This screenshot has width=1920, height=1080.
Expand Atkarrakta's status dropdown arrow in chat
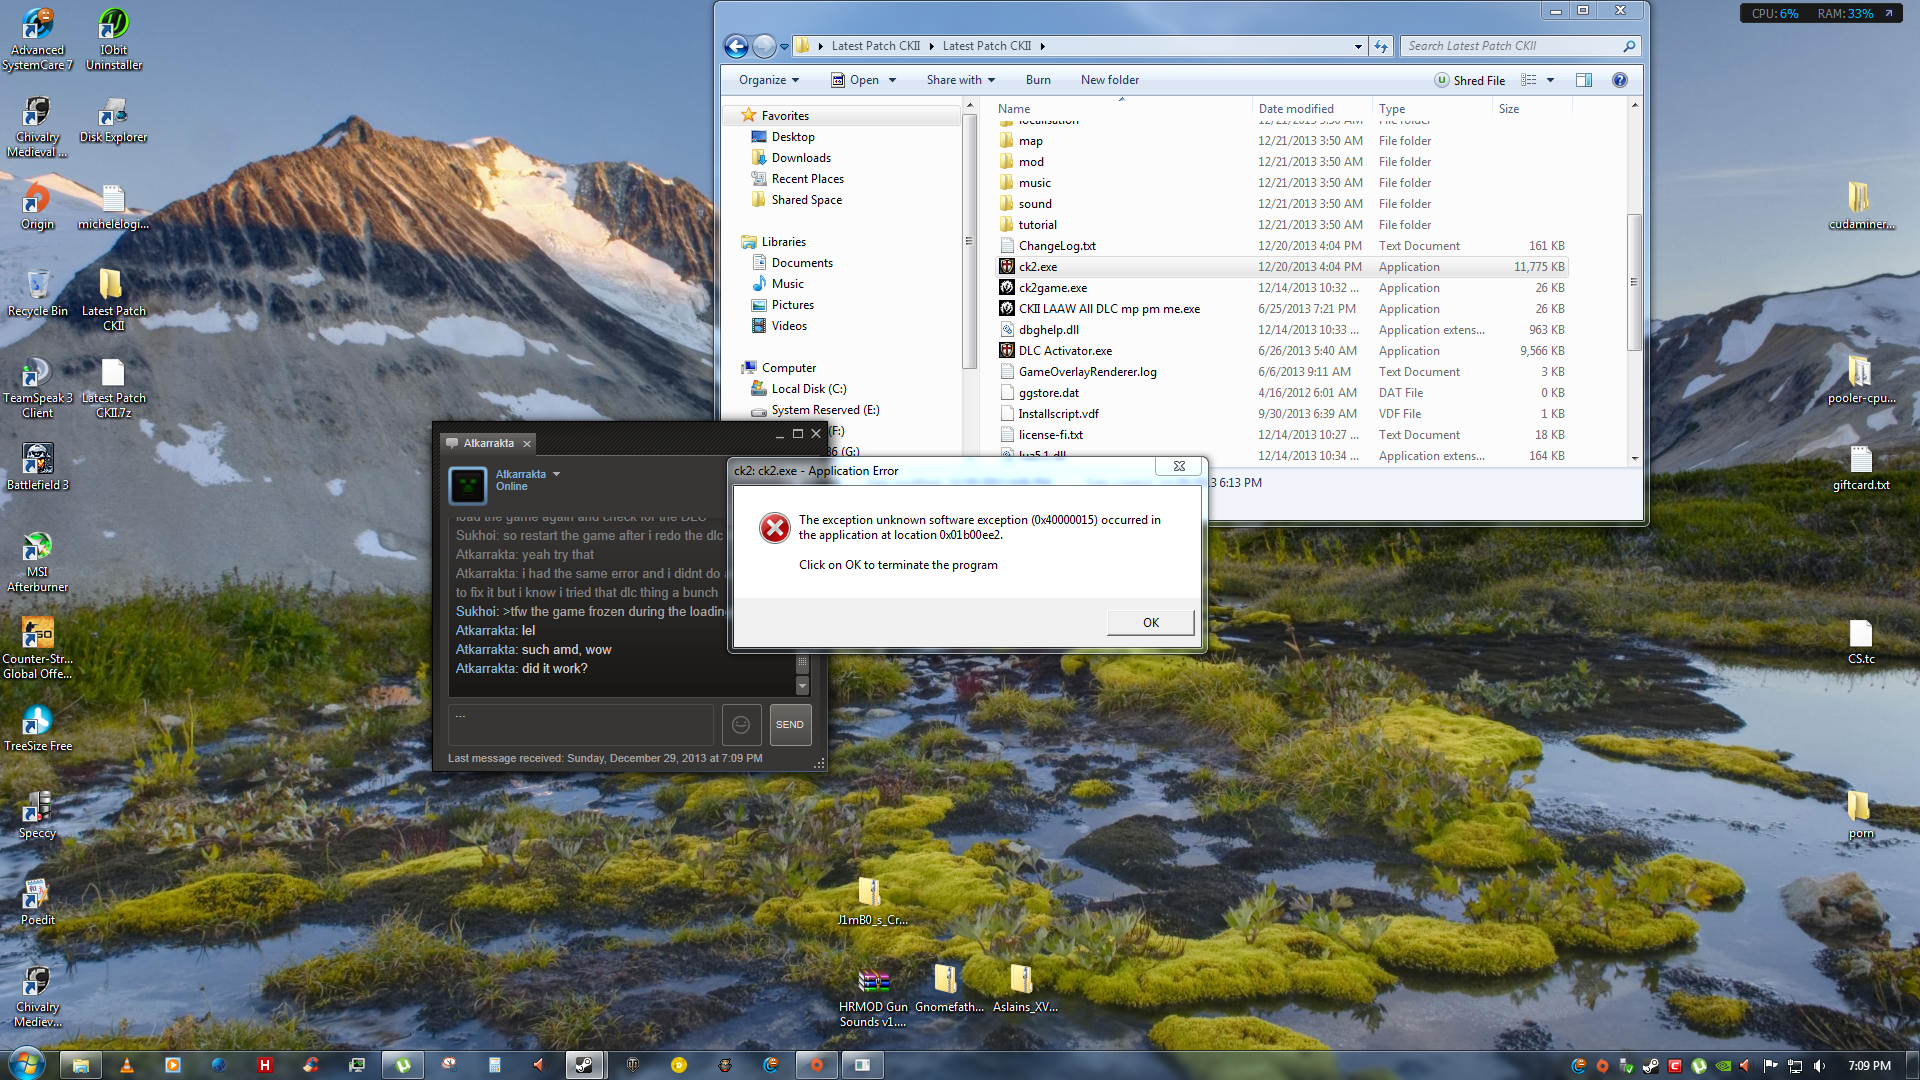(x=557, y=474)
